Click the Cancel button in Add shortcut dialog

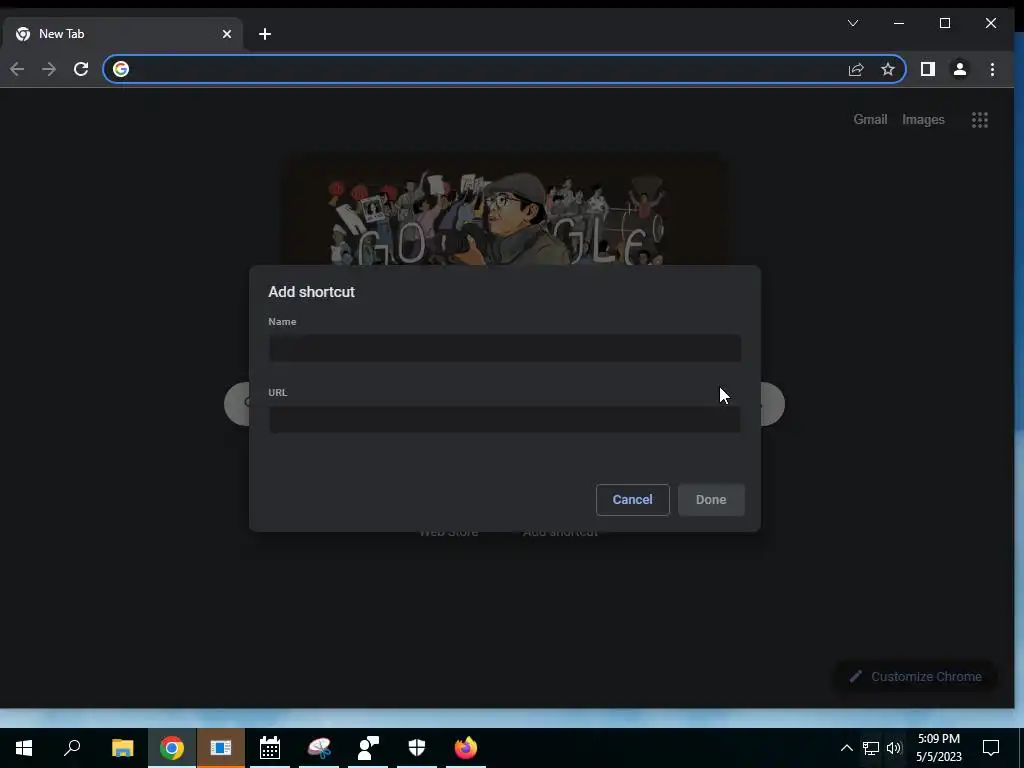tap(632, 500)
